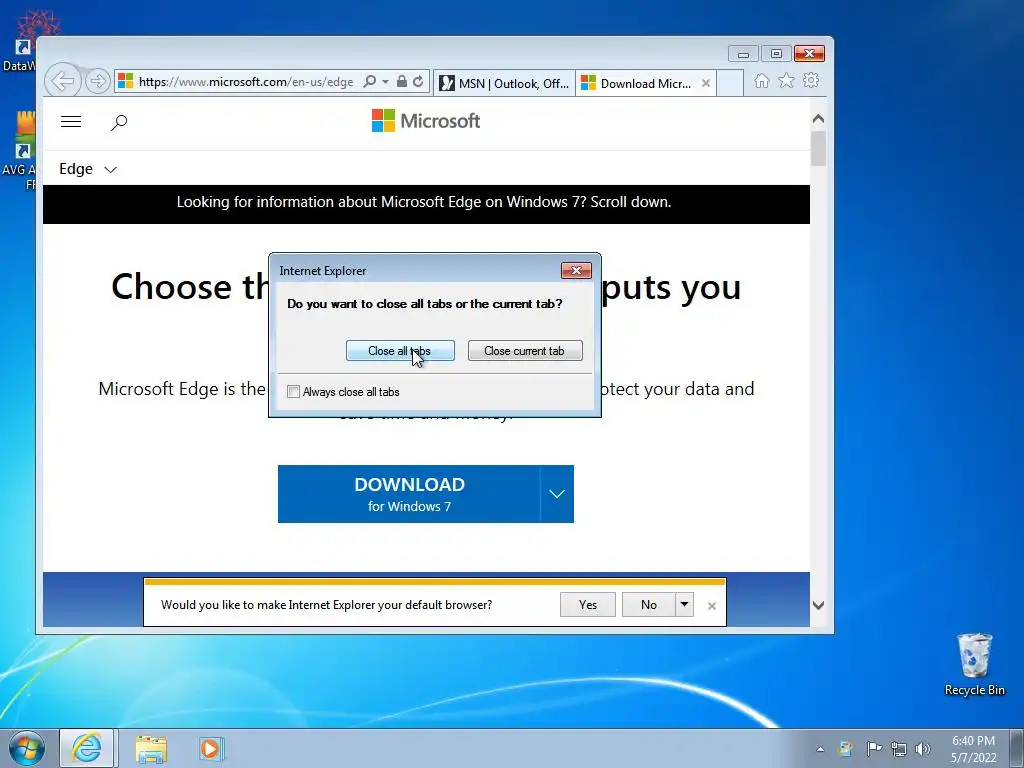Select the Download Microsoft Edge tab
Screen dimensions: 1024x768
point(638,84)
